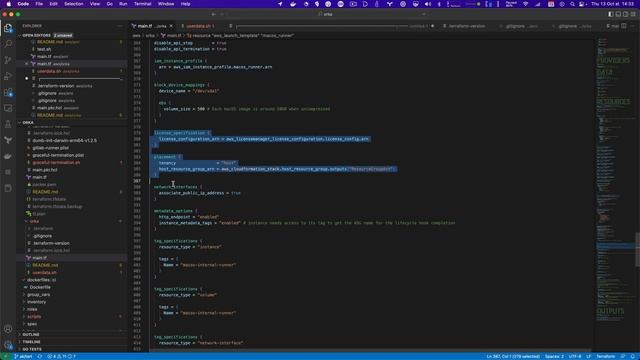The width and height of the screenshot is (640, 360).
Task: Open the Extensions view
Action: [x=8, y=92]
